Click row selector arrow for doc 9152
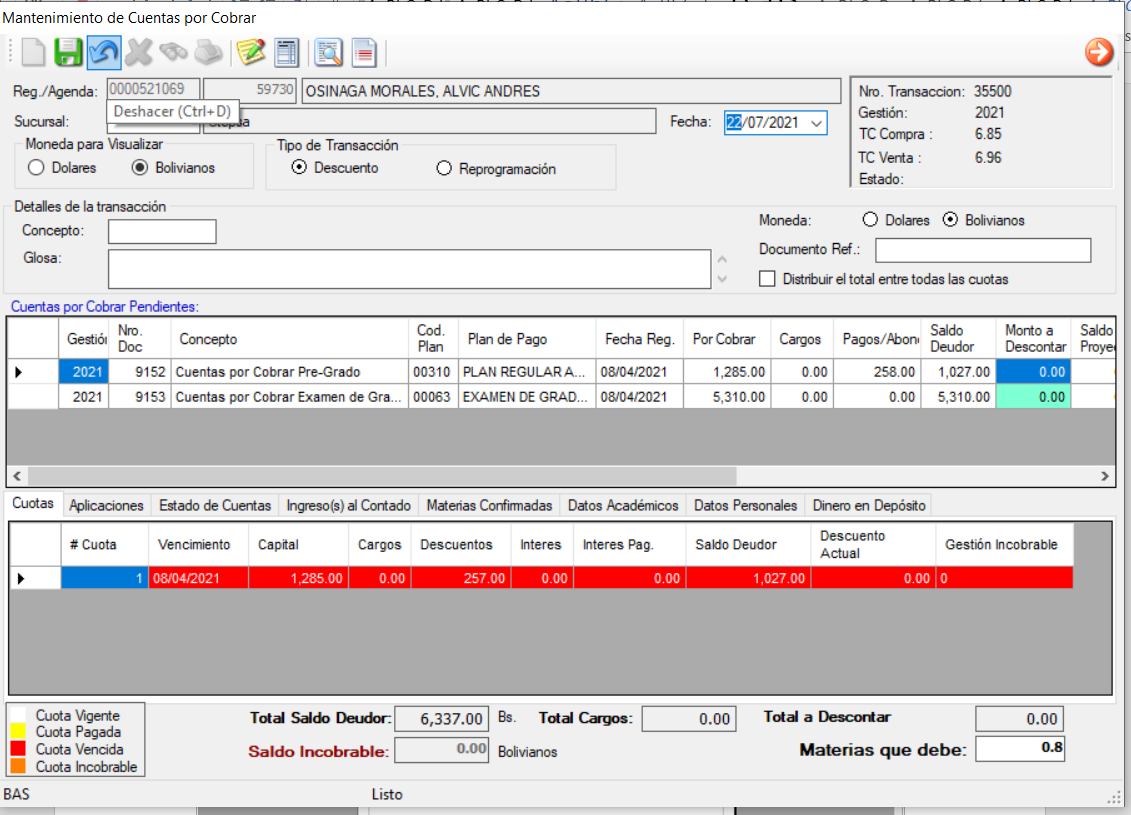1131x815 pixels. point(19,372)
